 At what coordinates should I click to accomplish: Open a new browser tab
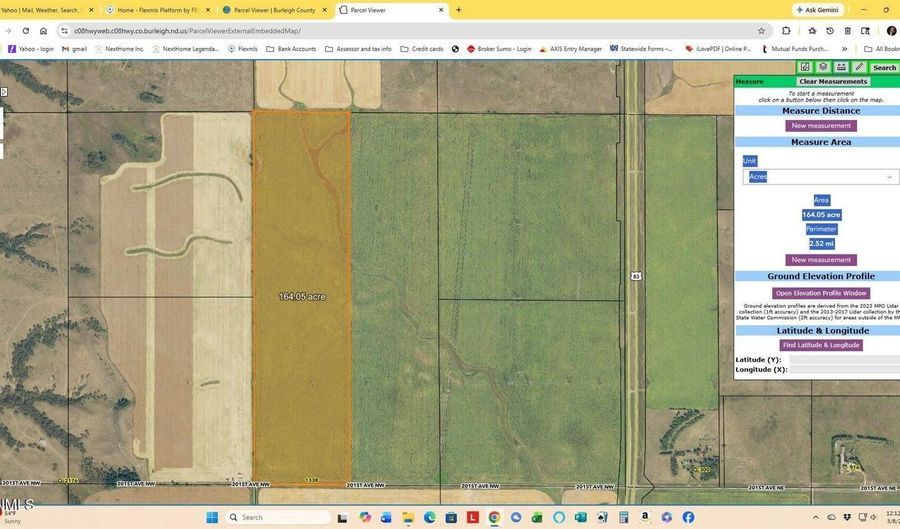point(458,10)
